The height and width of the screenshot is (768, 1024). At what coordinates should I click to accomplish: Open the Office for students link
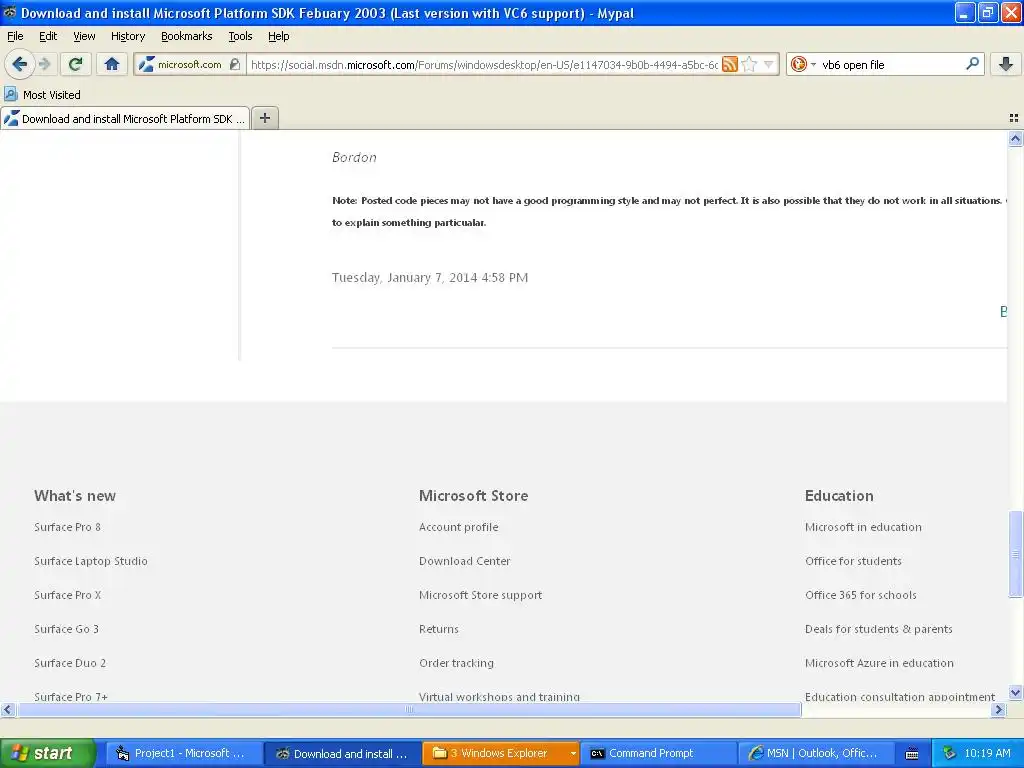(853, 561)
